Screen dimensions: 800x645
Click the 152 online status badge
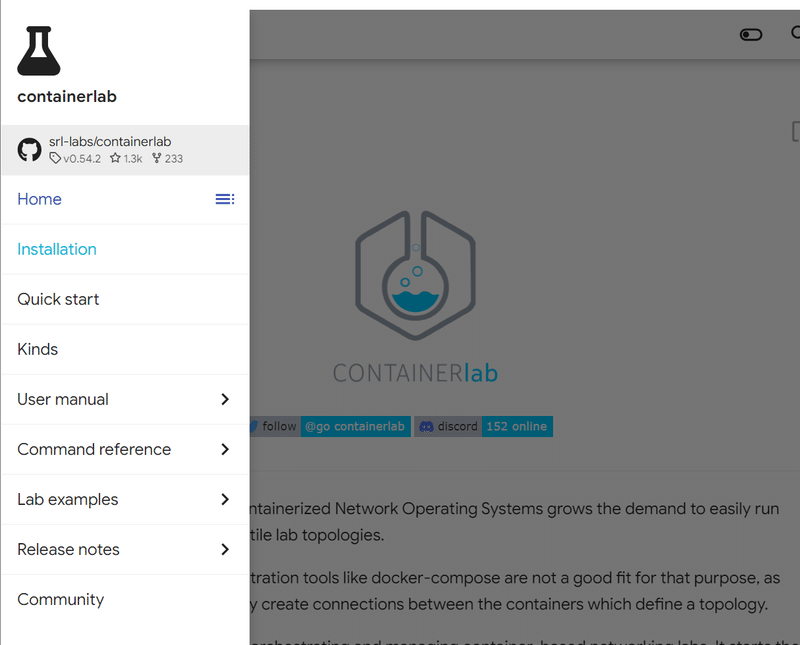[517, 426]
